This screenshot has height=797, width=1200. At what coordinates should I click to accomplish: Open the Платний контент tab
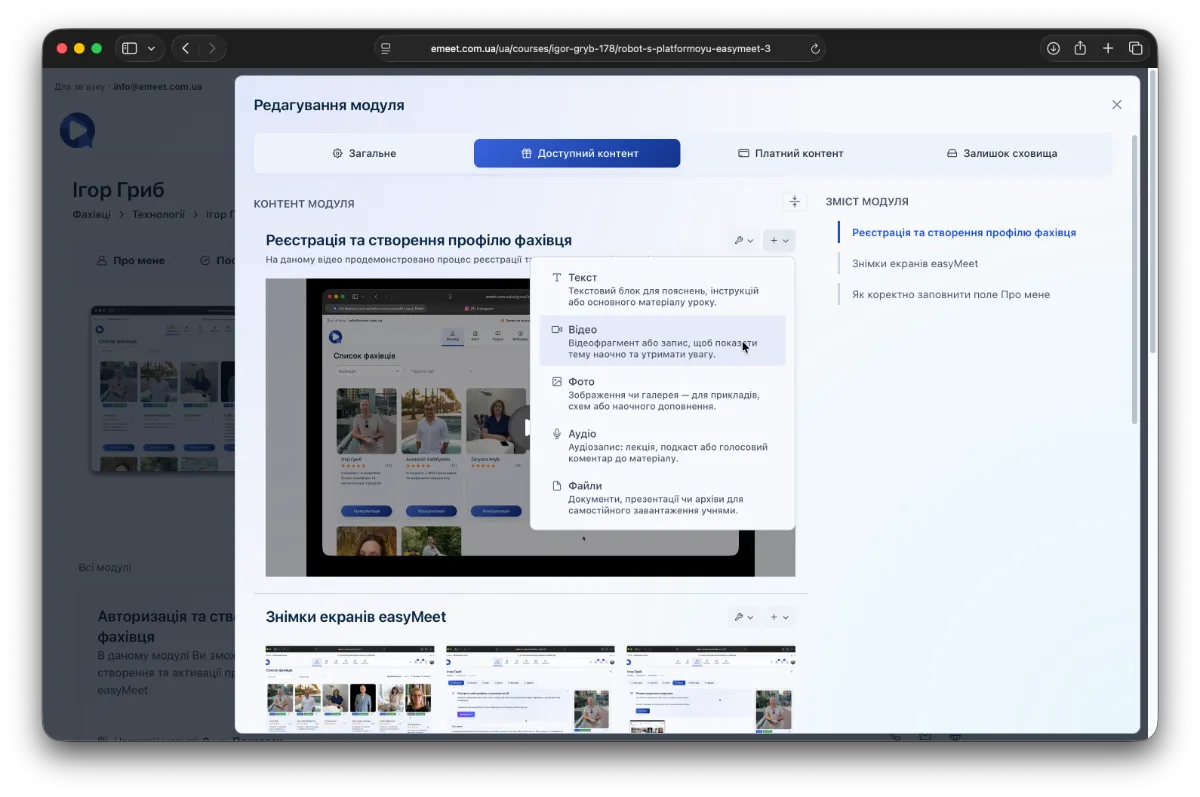pos(790,153)
